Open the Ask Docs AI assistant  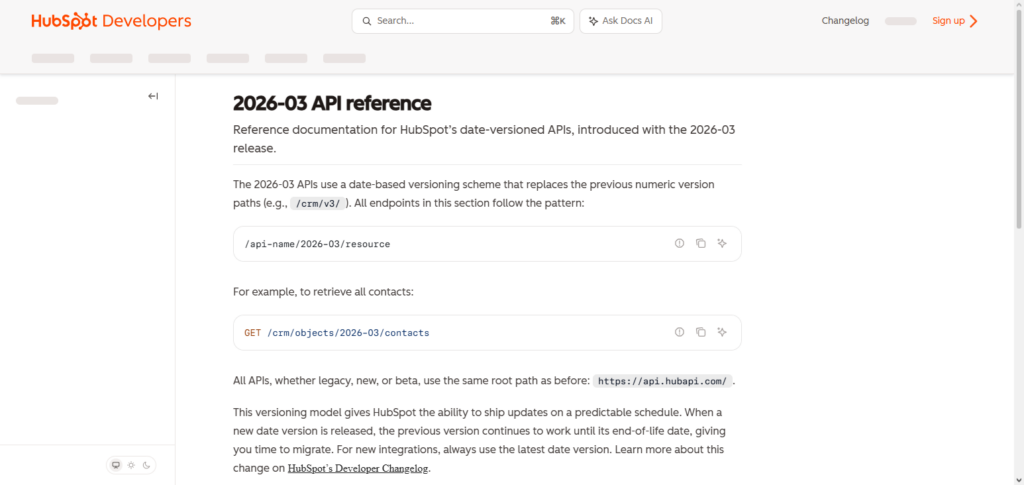point(620,21)
